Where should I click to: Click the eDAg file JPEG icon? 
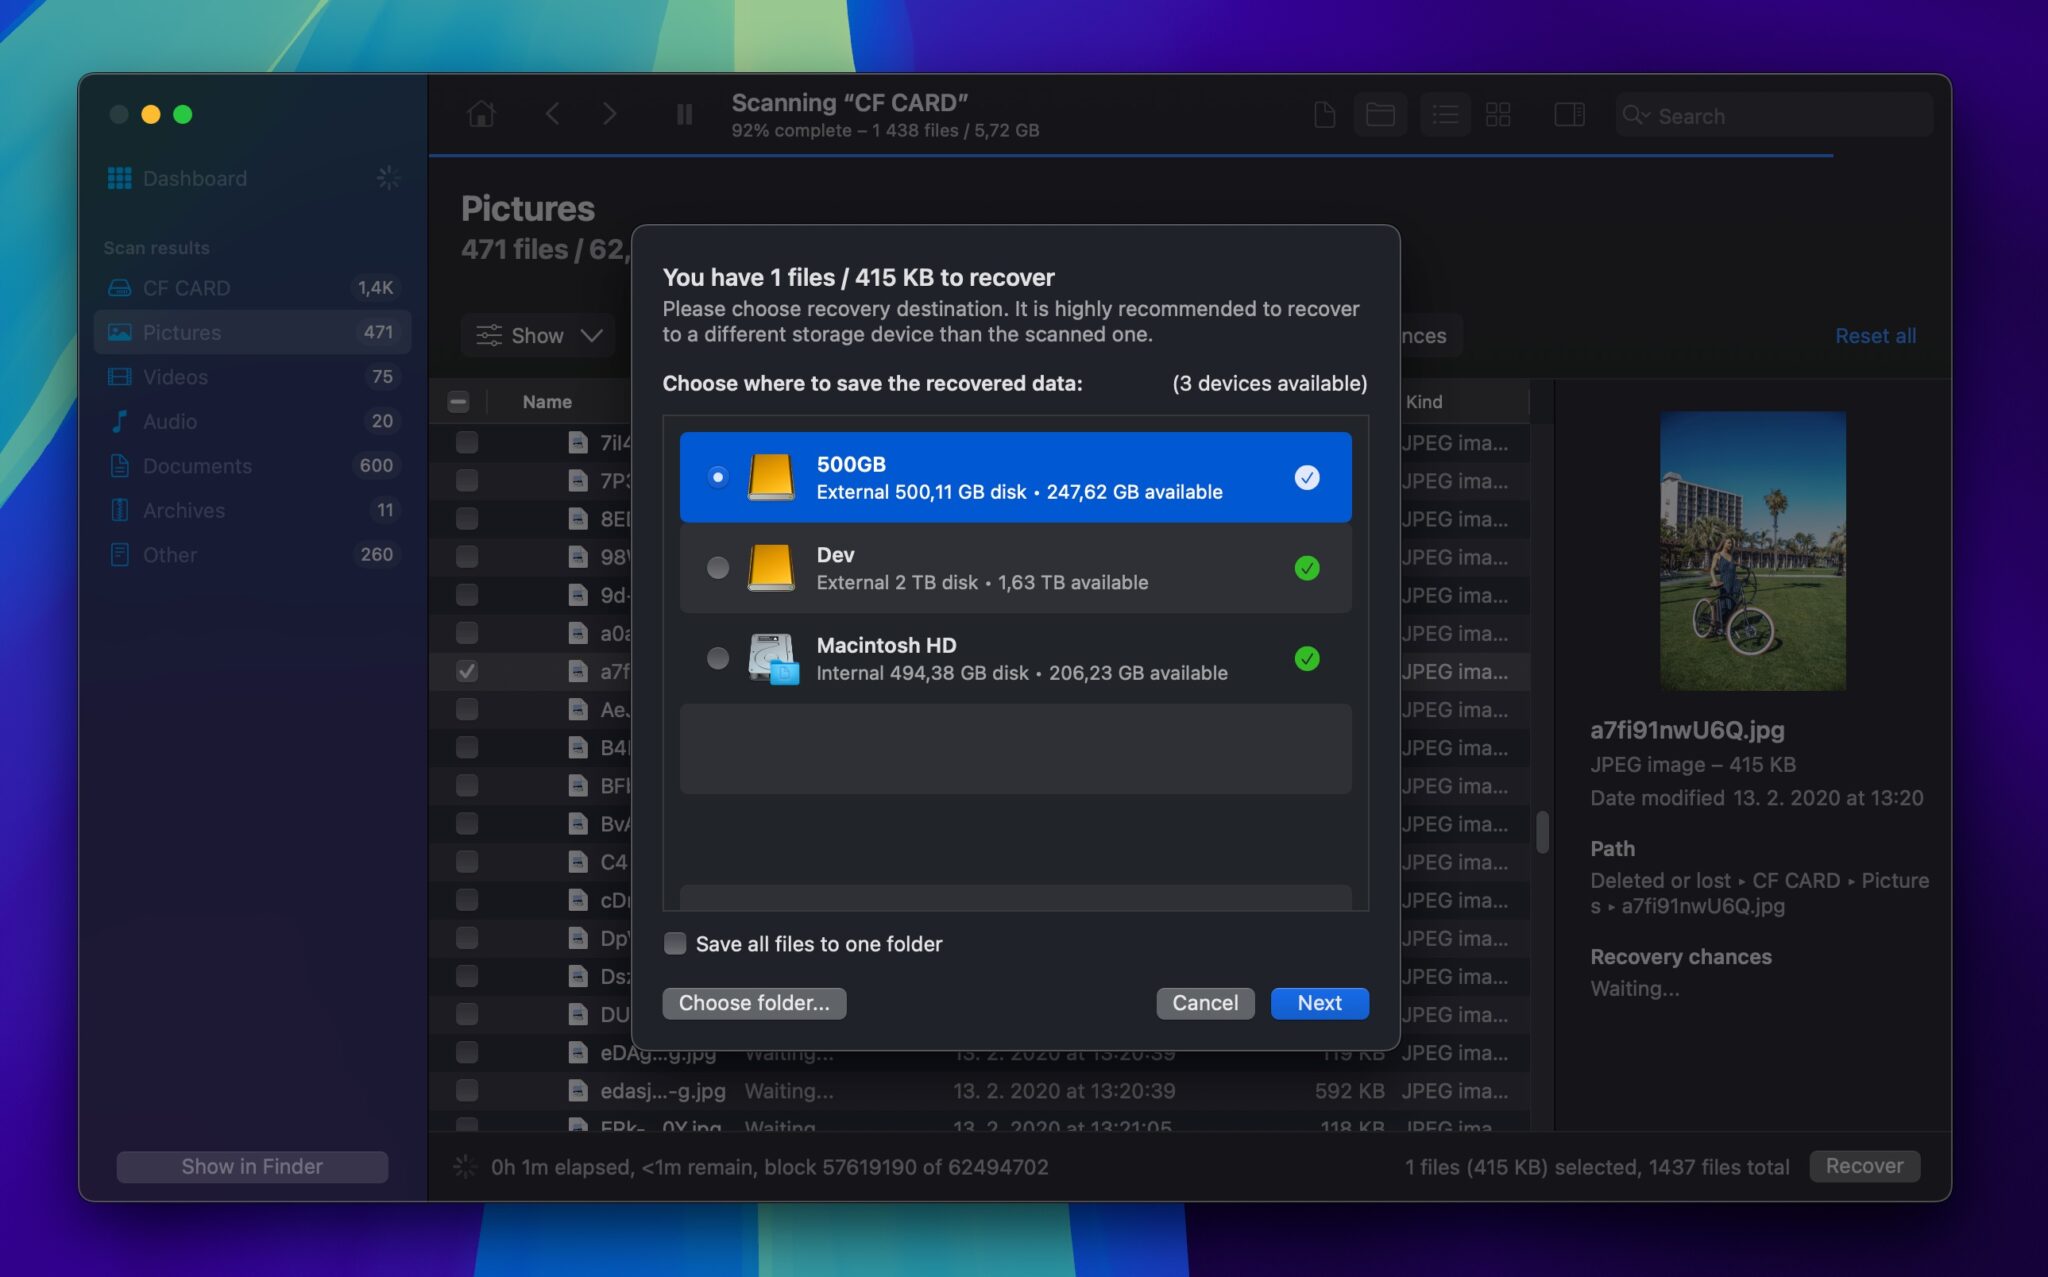point(577,1052)
